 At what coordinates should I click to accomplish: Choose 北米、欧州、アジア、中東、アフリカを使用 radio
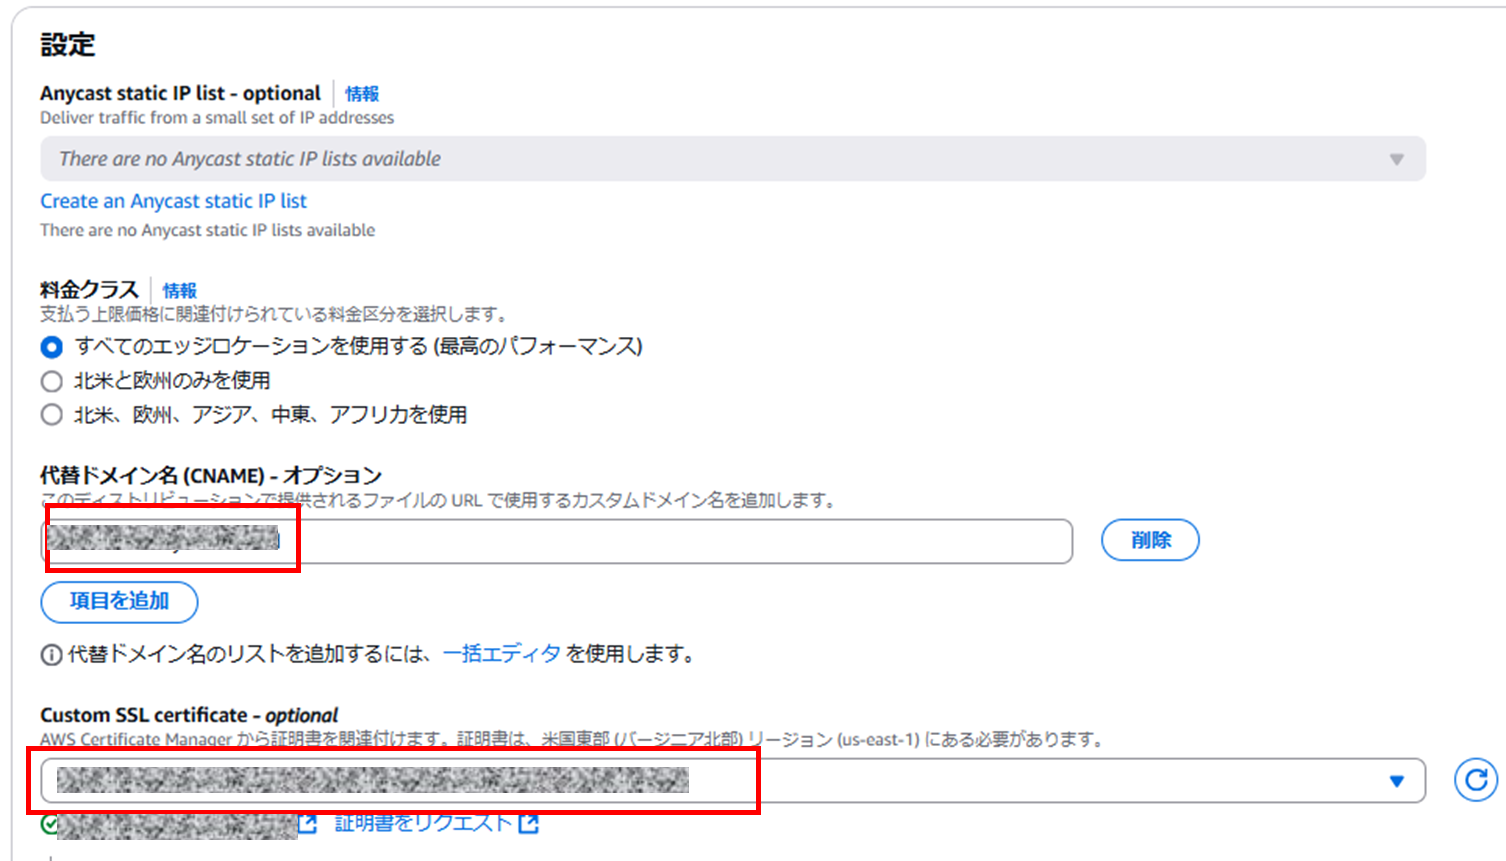pyautogui.click(x=52, y=414)
